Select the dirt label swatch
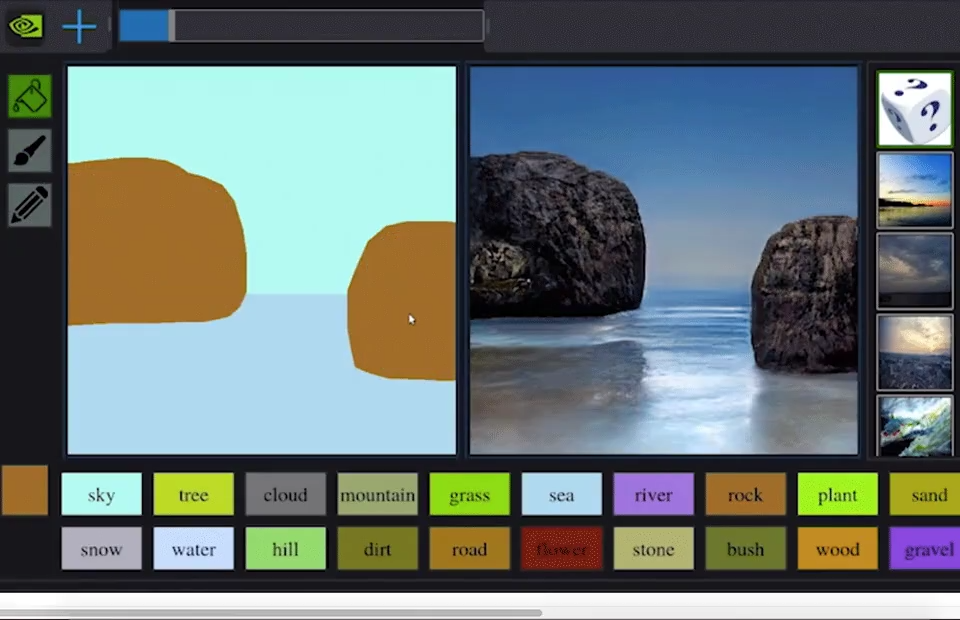Viewport: 960px width, 620px height. point(378,548)
